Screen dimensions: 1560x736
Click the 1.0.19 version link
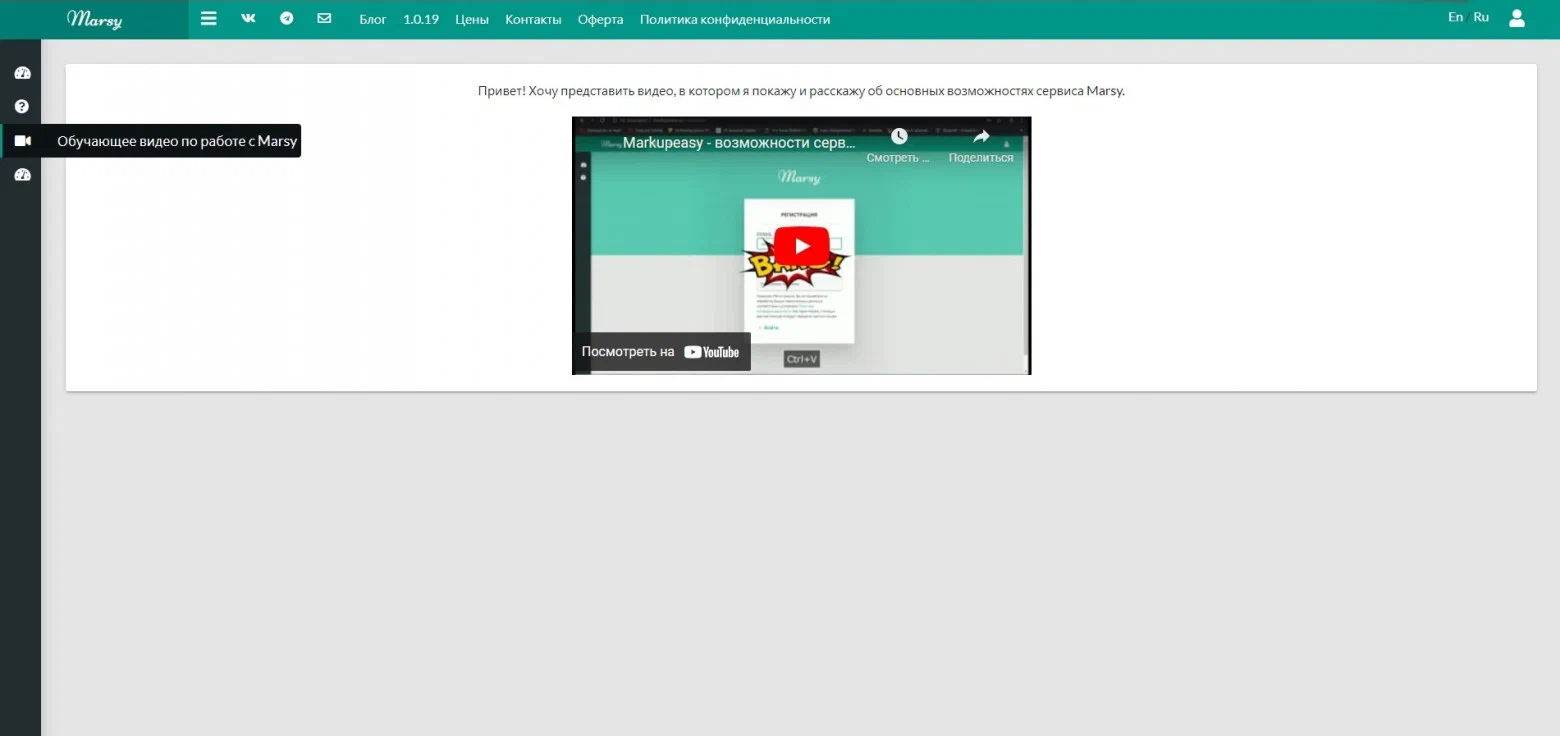(x=421, y=19)
